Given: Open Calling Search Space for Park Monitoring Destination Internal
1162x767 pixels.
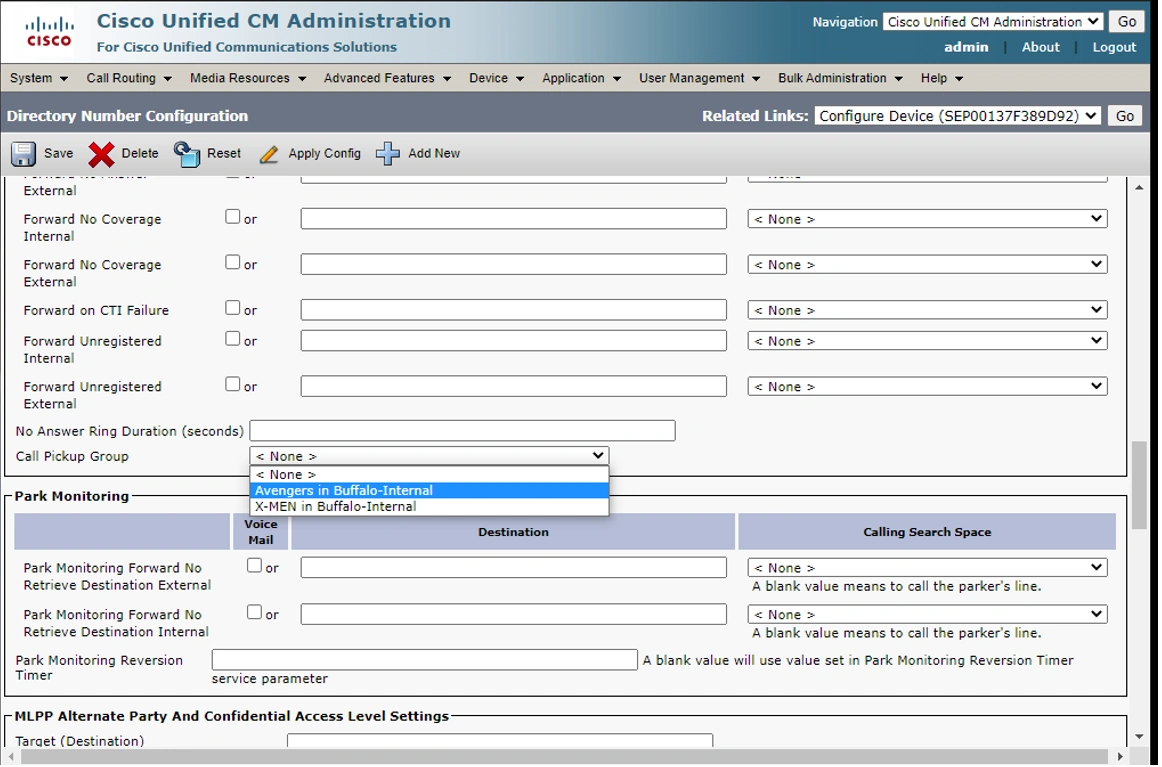Looking at the screenshot, I should [927, 614].
